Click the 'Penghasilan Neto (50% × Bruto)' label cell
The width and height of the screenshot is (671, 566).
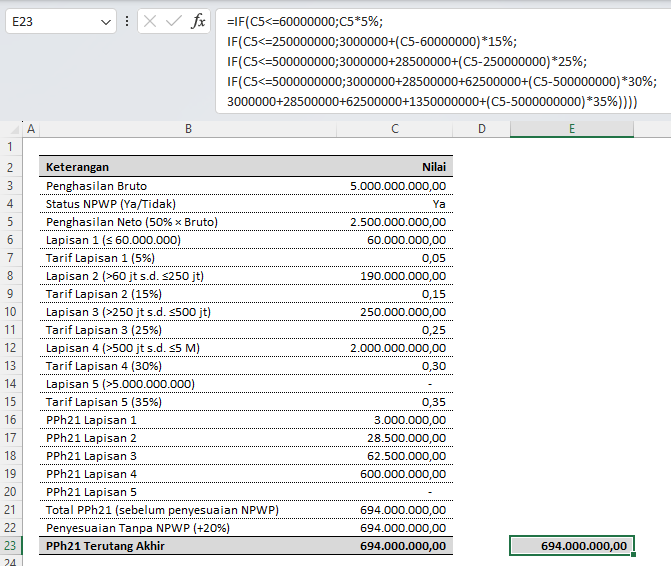[188, 221]
